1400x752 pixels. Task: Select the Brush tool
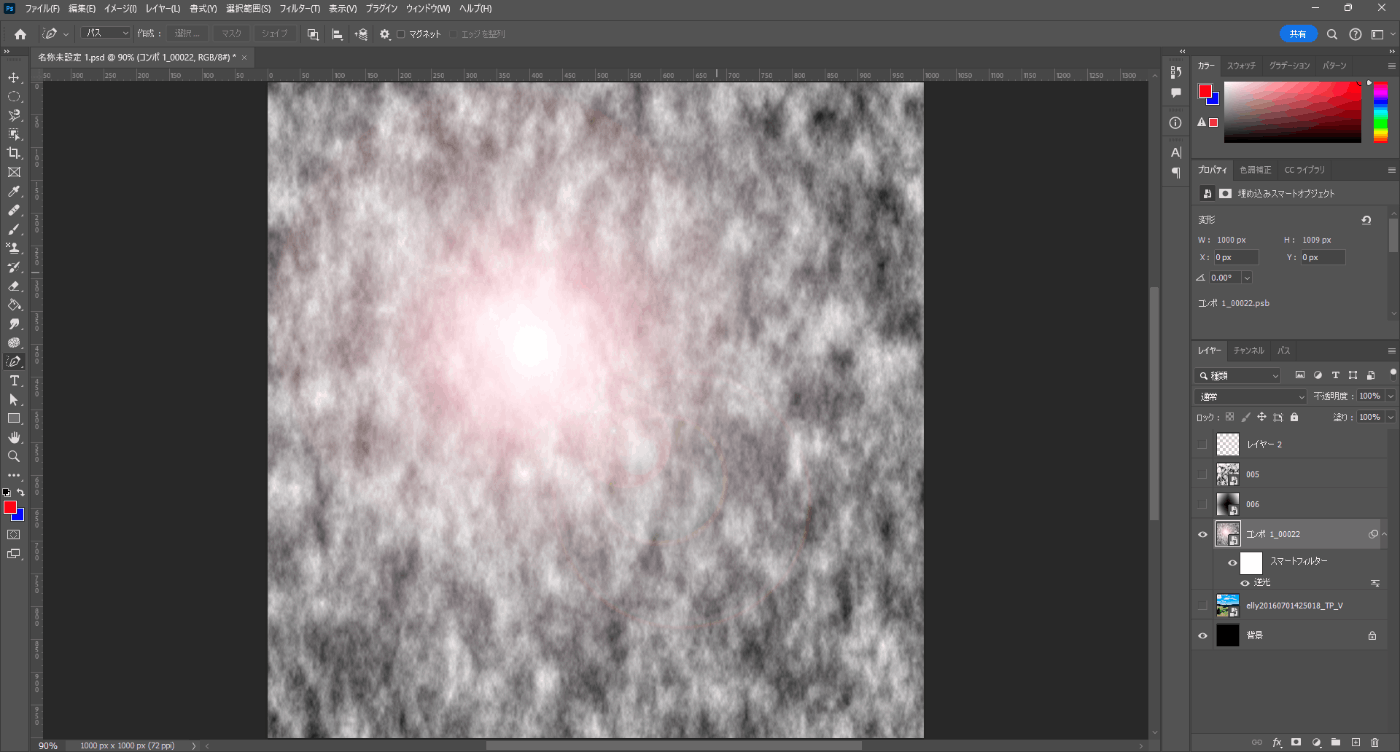pos(14,229)
